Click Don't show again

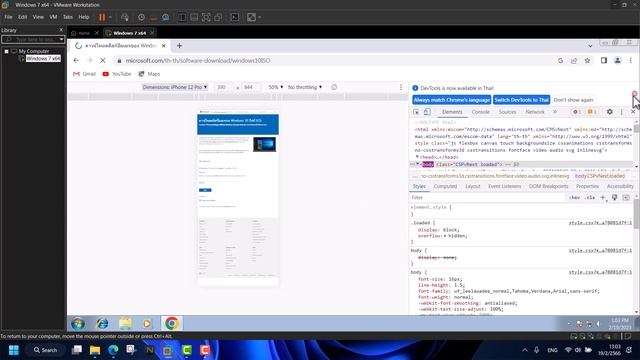[573, 100]
